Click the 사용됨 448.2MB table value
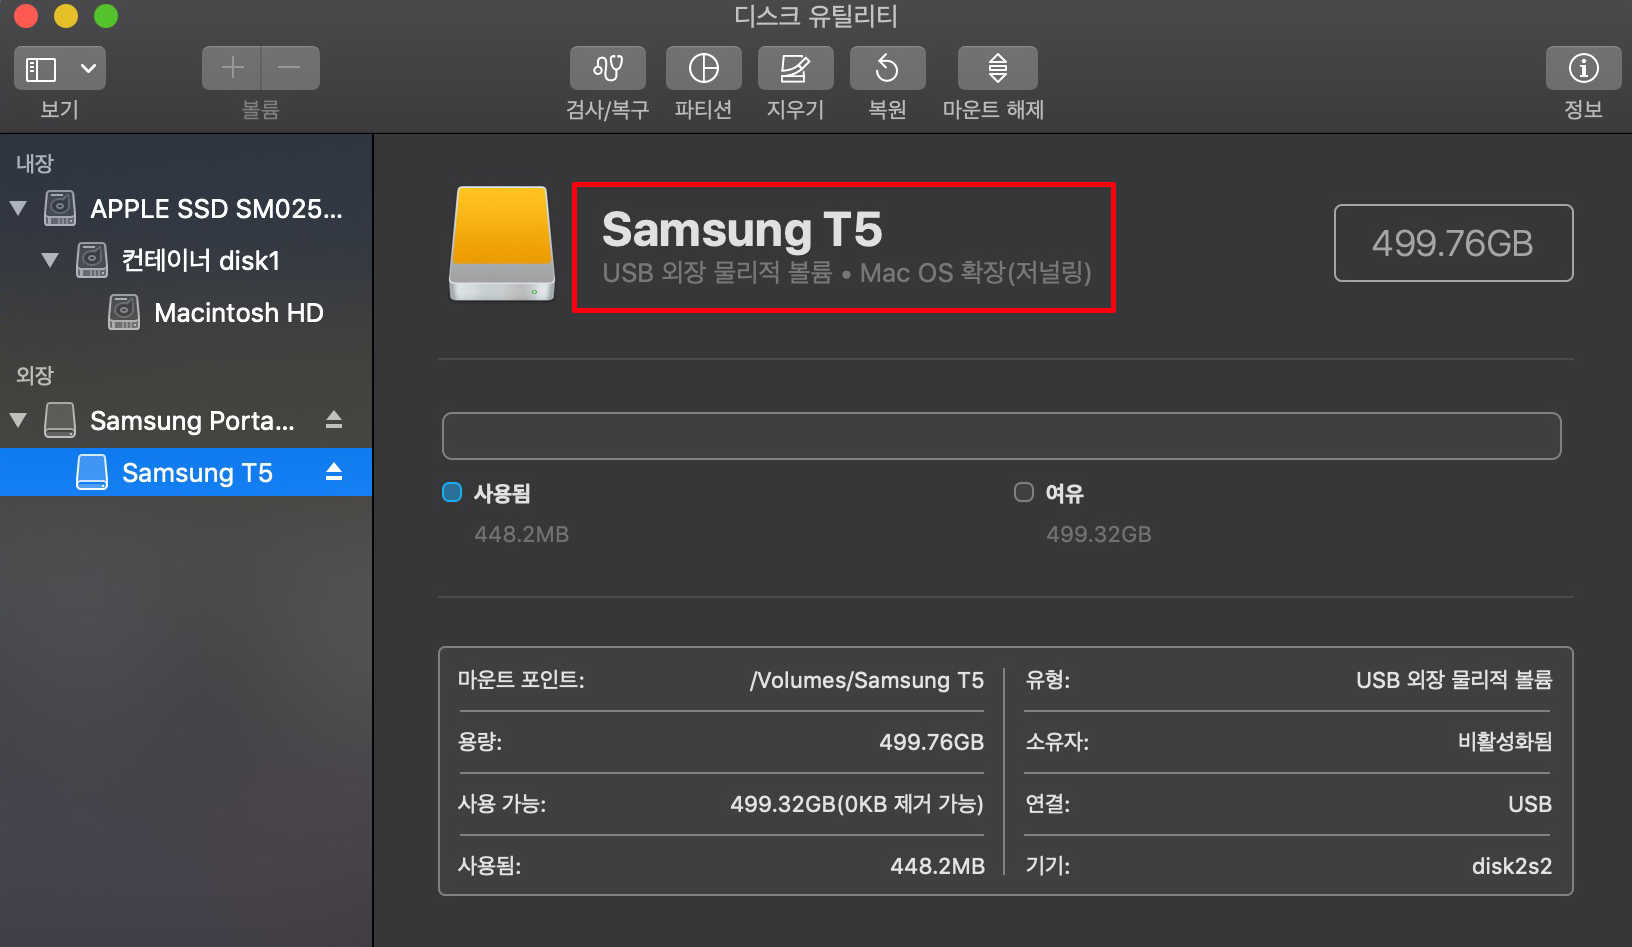The height and width of the screenshot is (947, 1632). pyautogui.click(x=937, y=866)
